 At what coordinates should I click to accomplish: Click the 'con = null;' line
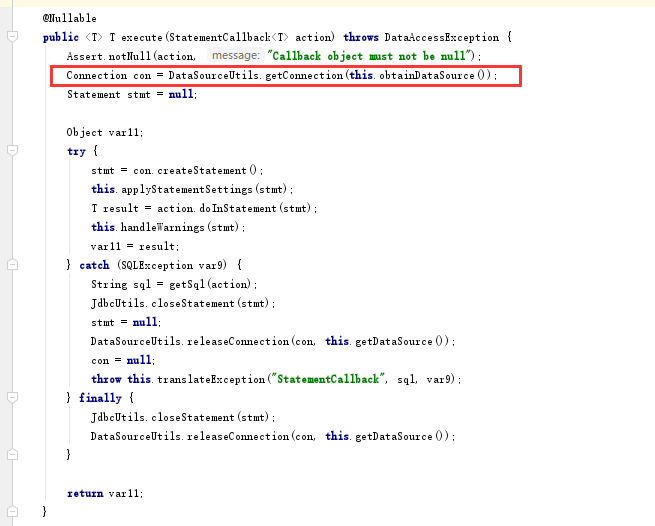point(123,360)
